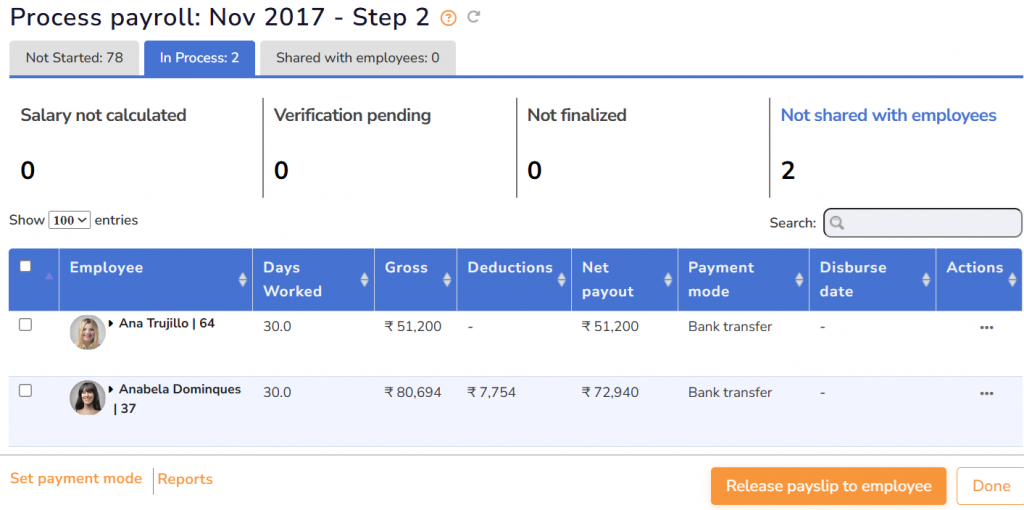
Task: Expand Anabela Dominques' row details arrow
Action: 112,390
